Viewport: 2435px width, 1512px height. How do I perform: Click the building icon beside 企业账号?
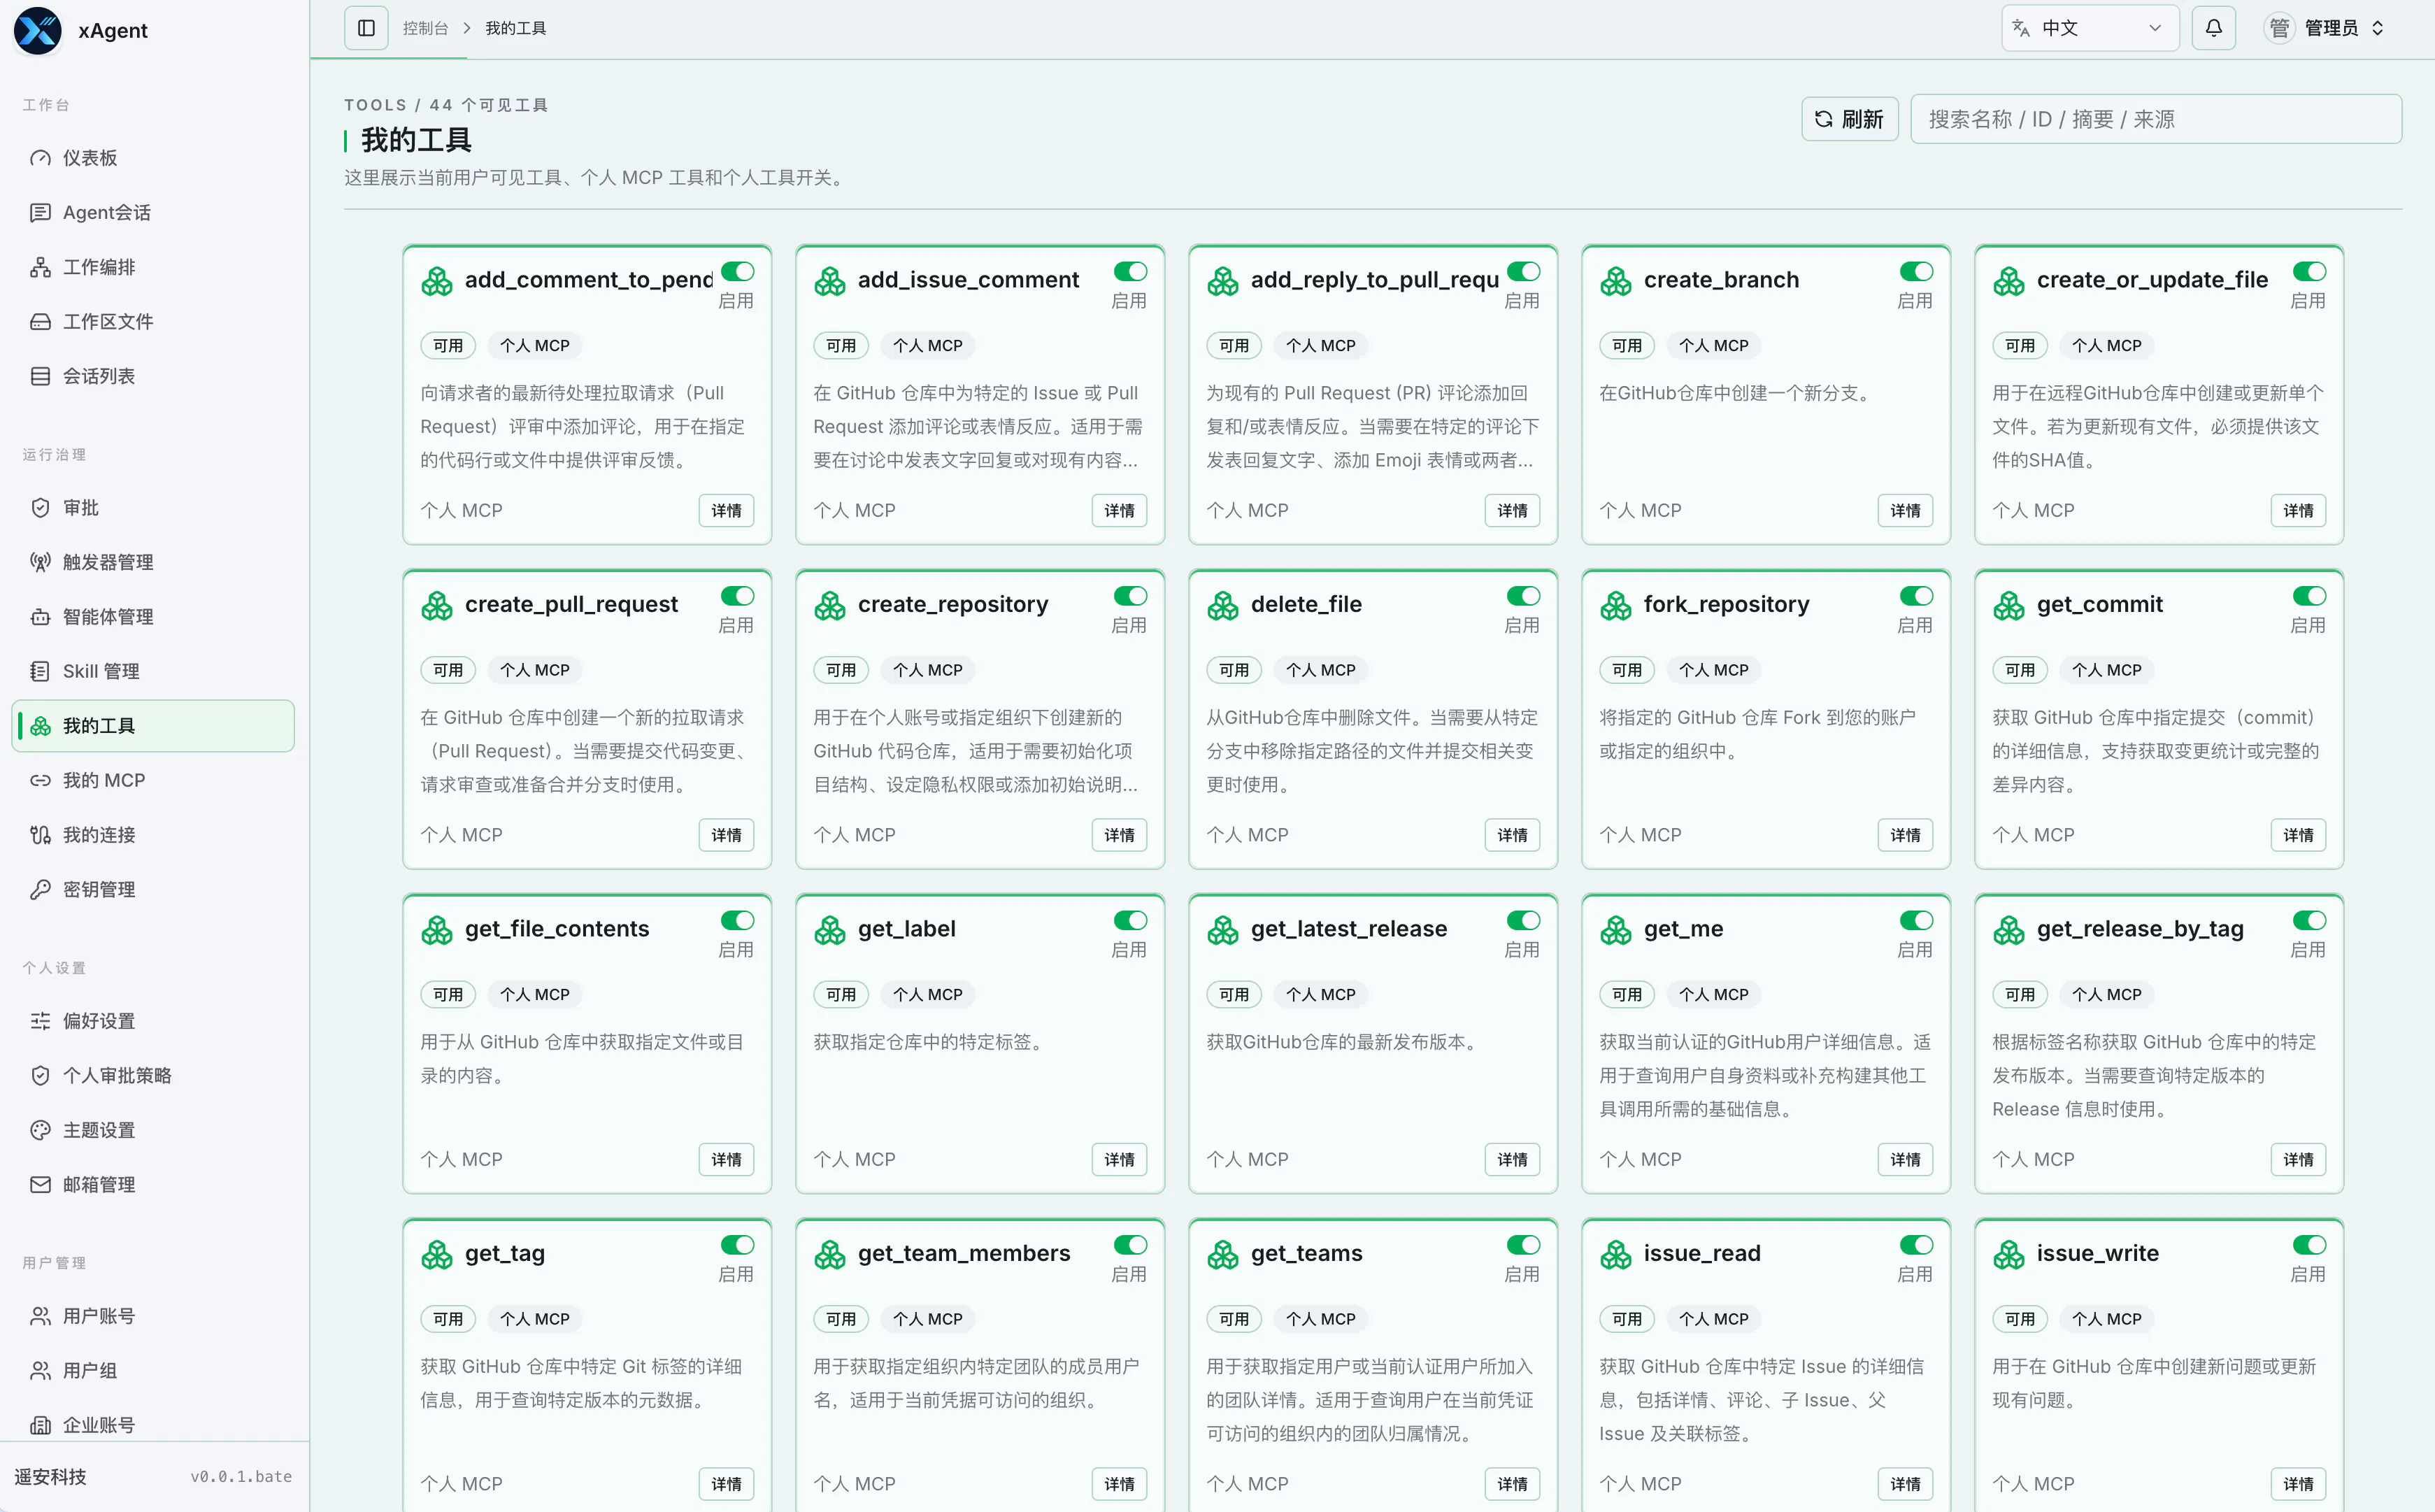40,1425
